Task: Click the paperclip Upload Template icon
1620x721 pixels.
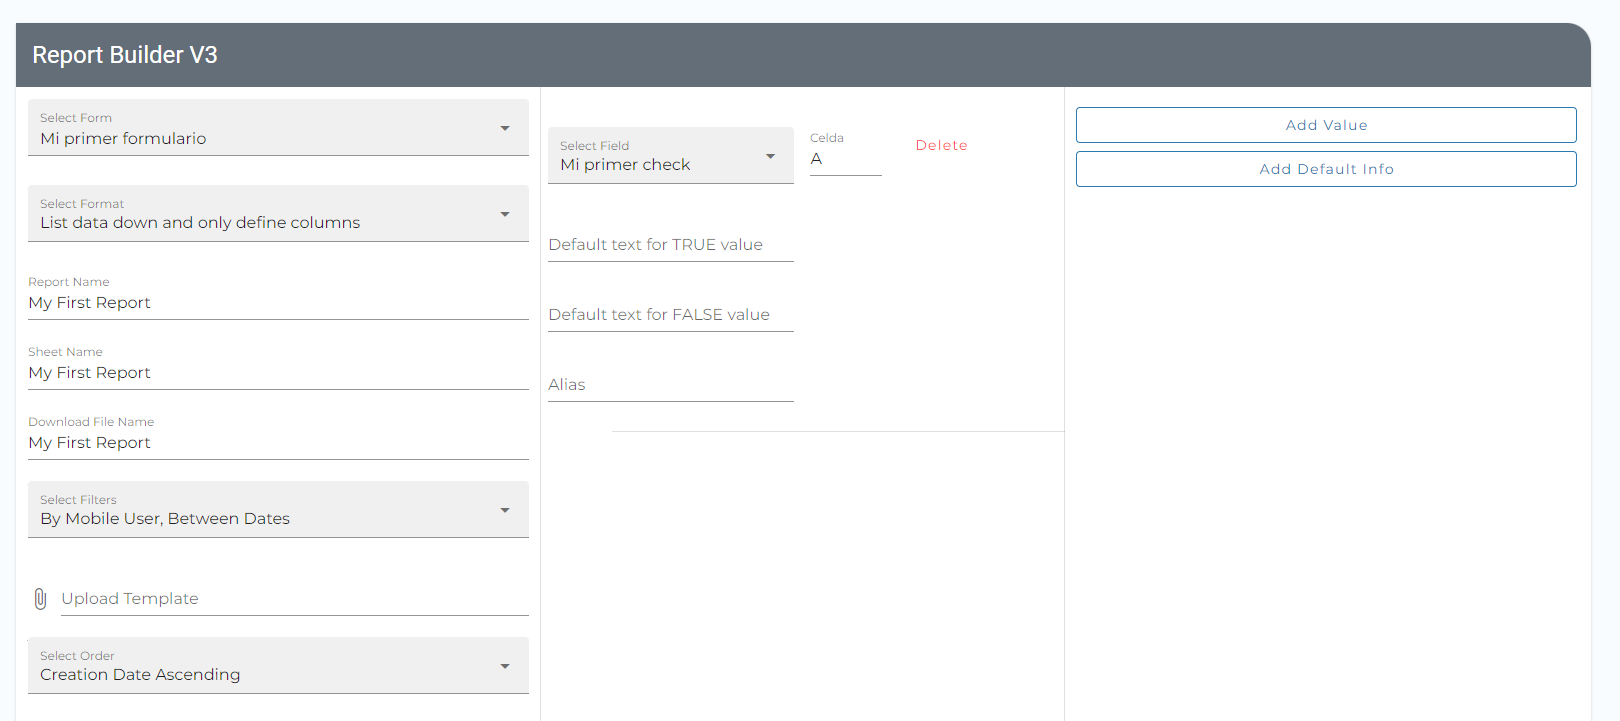Action: point(40,599)
